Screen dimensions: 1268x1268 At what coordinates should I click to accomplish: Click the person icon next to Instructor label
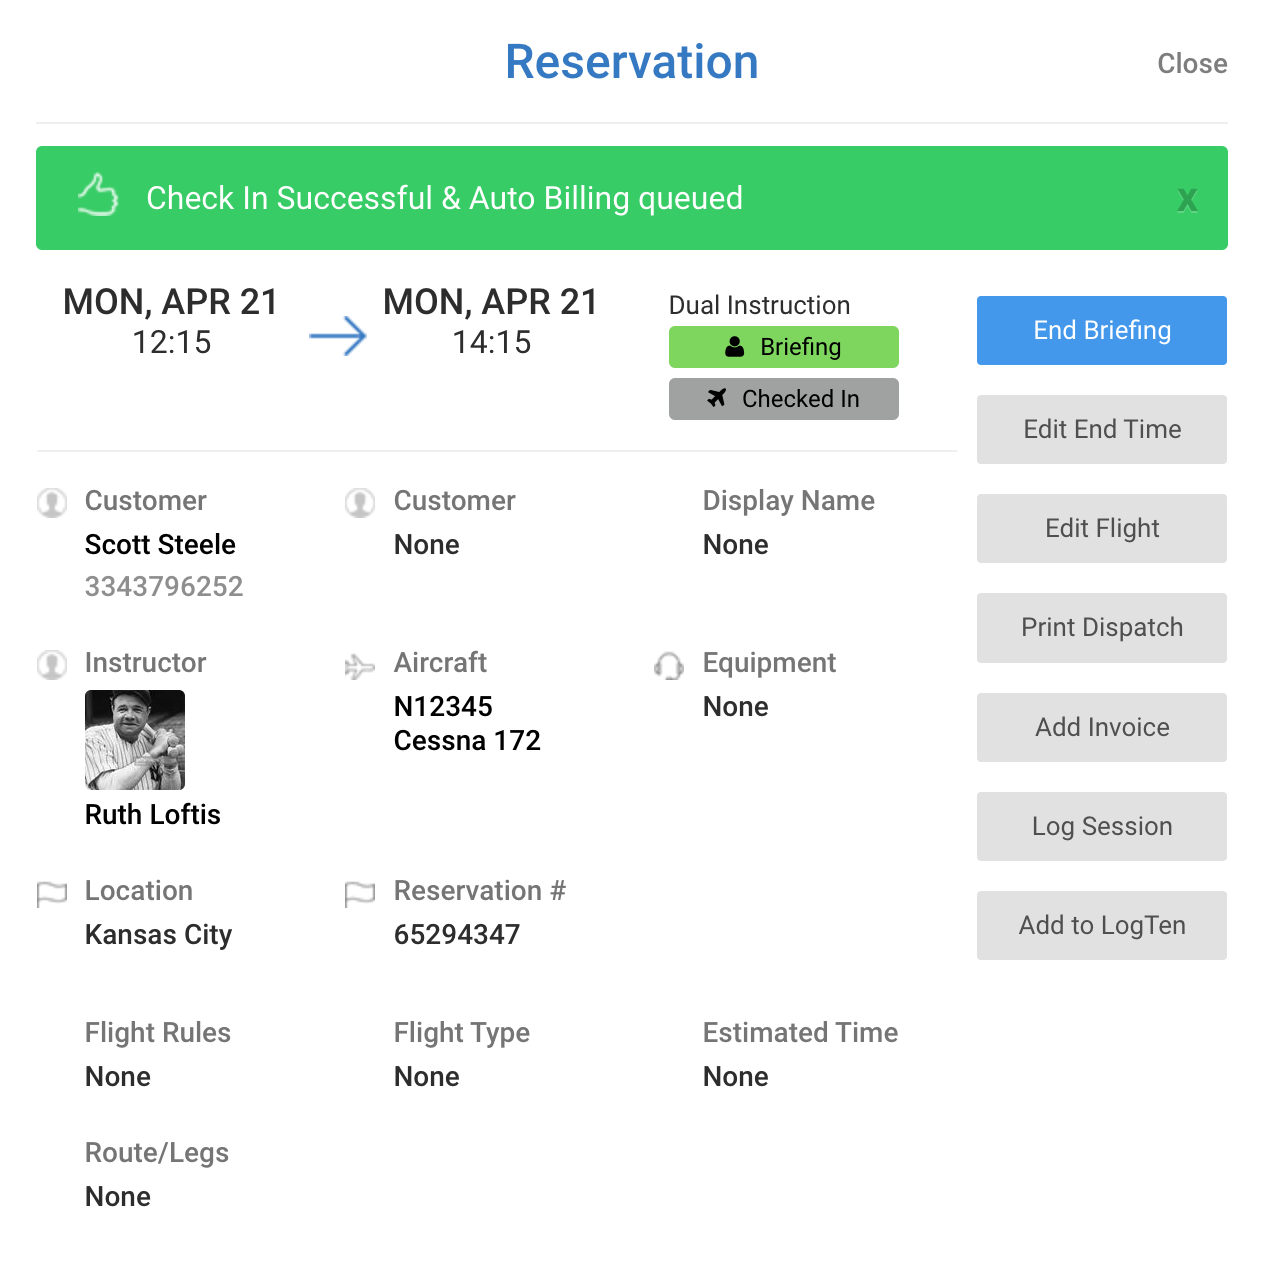click(52, 664)
